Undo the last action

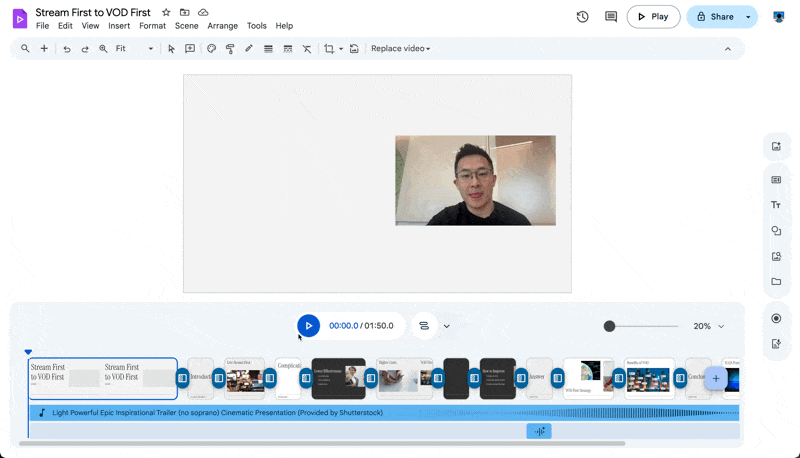click(67, 49)
